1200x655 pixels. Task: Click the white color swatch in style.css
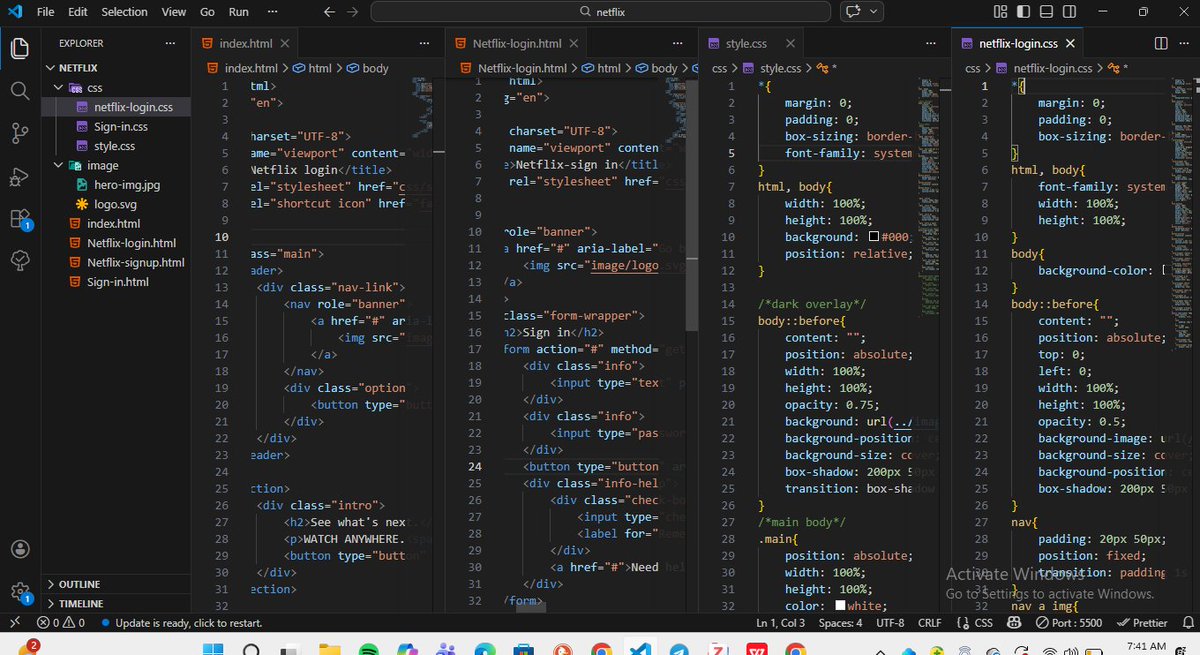pos(840,606)
